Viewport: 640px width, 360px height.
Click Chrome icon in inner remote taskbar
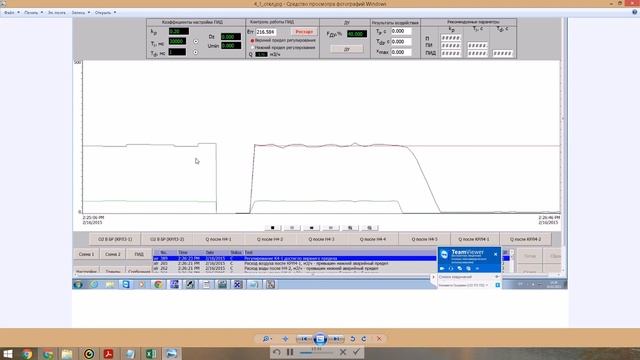click(x=158, y=284)
